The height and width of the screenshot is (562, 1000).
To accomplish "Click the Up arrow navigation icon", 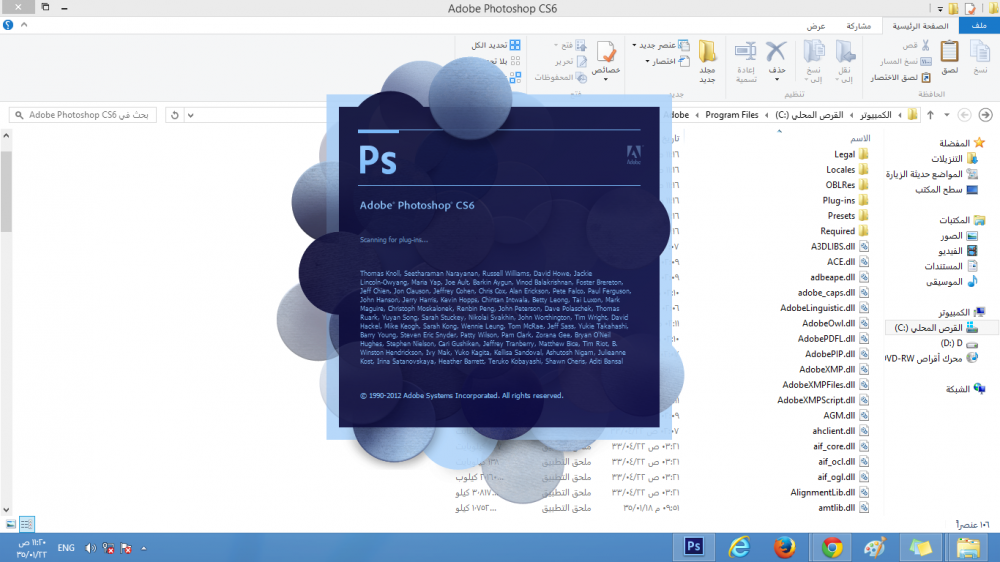I will (930, 115).
